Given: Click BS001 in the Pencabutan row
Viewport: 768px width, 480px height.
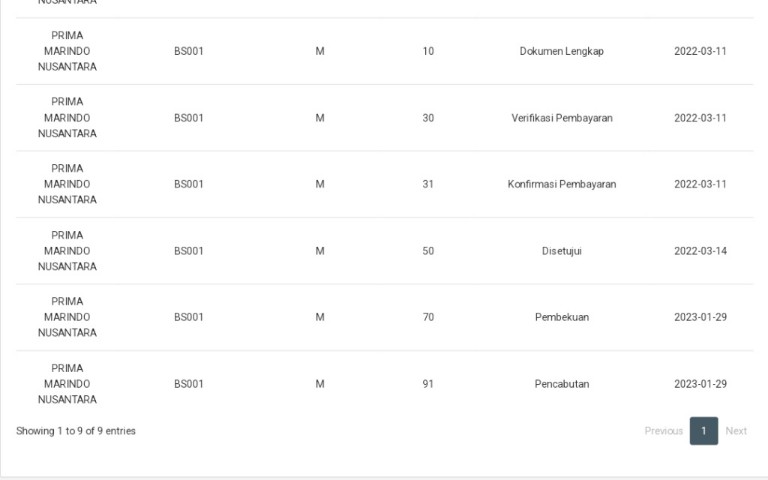Looking at the screenshot, I should [x=189, y=384].
